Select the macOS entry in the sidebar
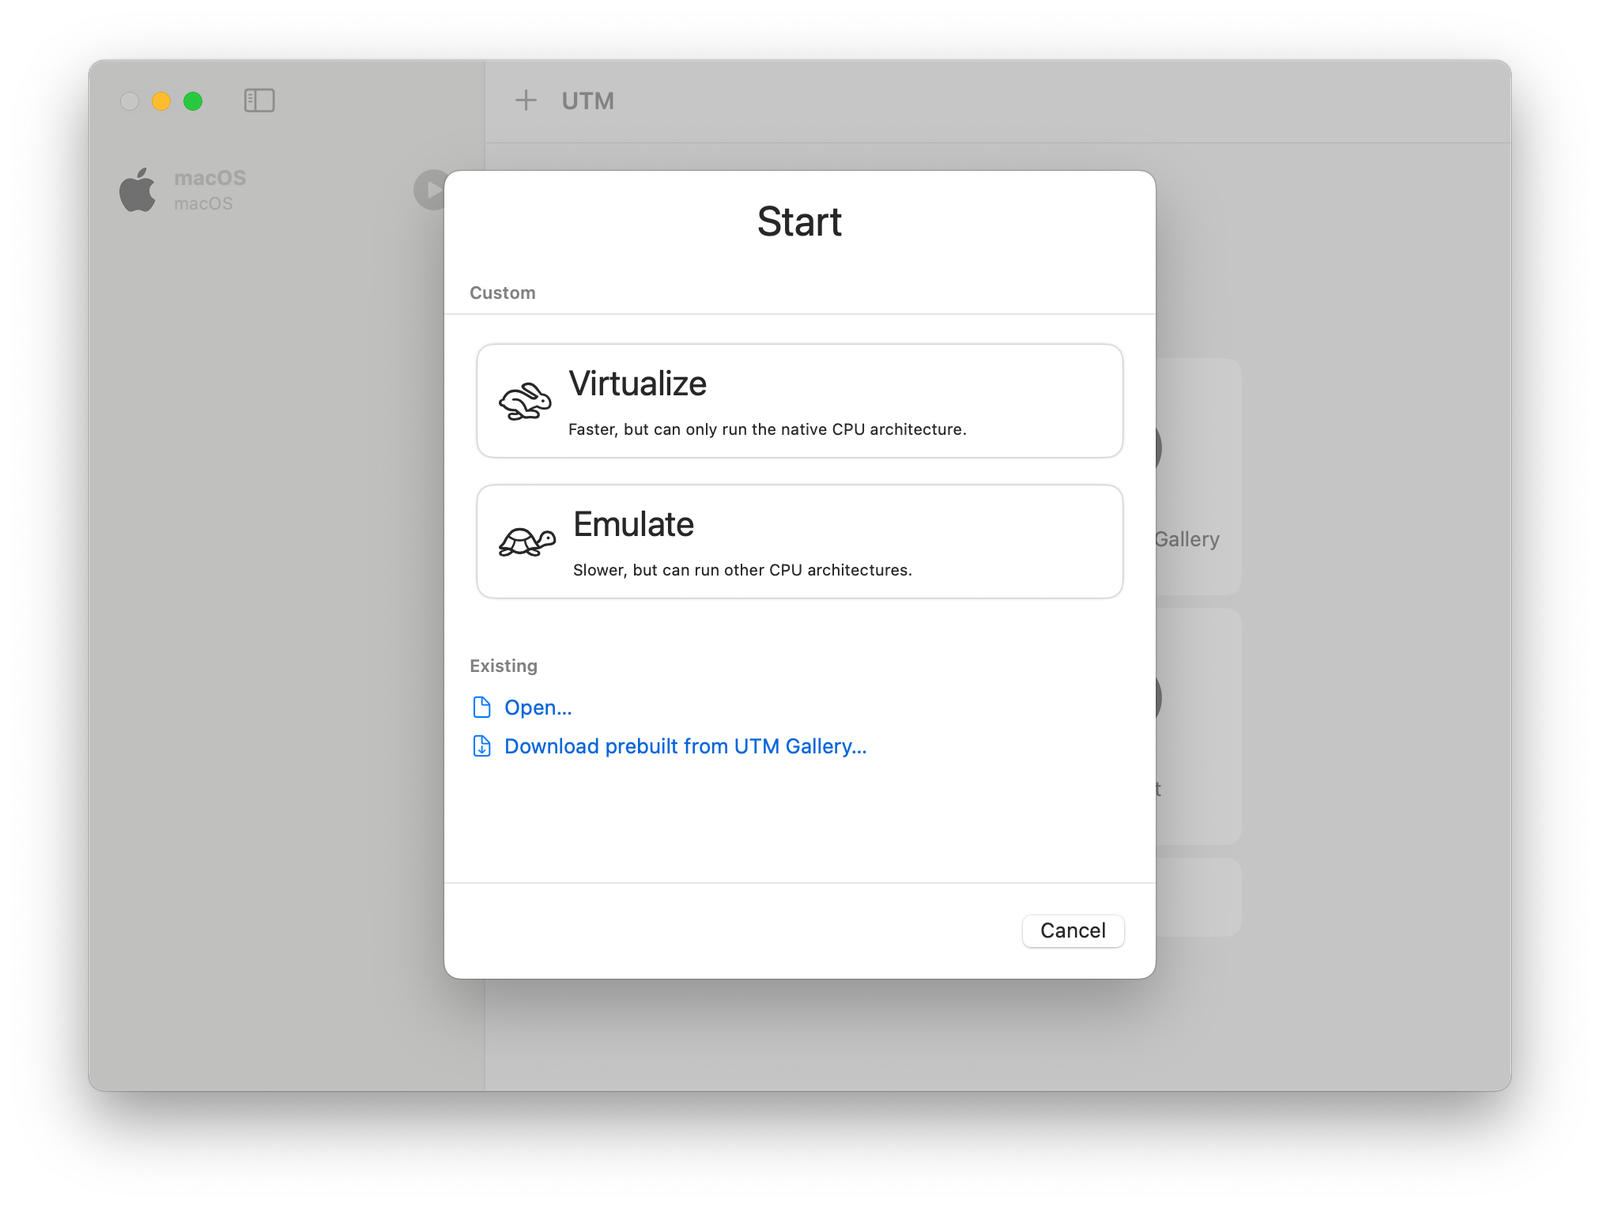This screenshot has height=1208, width=1600. pyautogui.click(x=210, y=188)
